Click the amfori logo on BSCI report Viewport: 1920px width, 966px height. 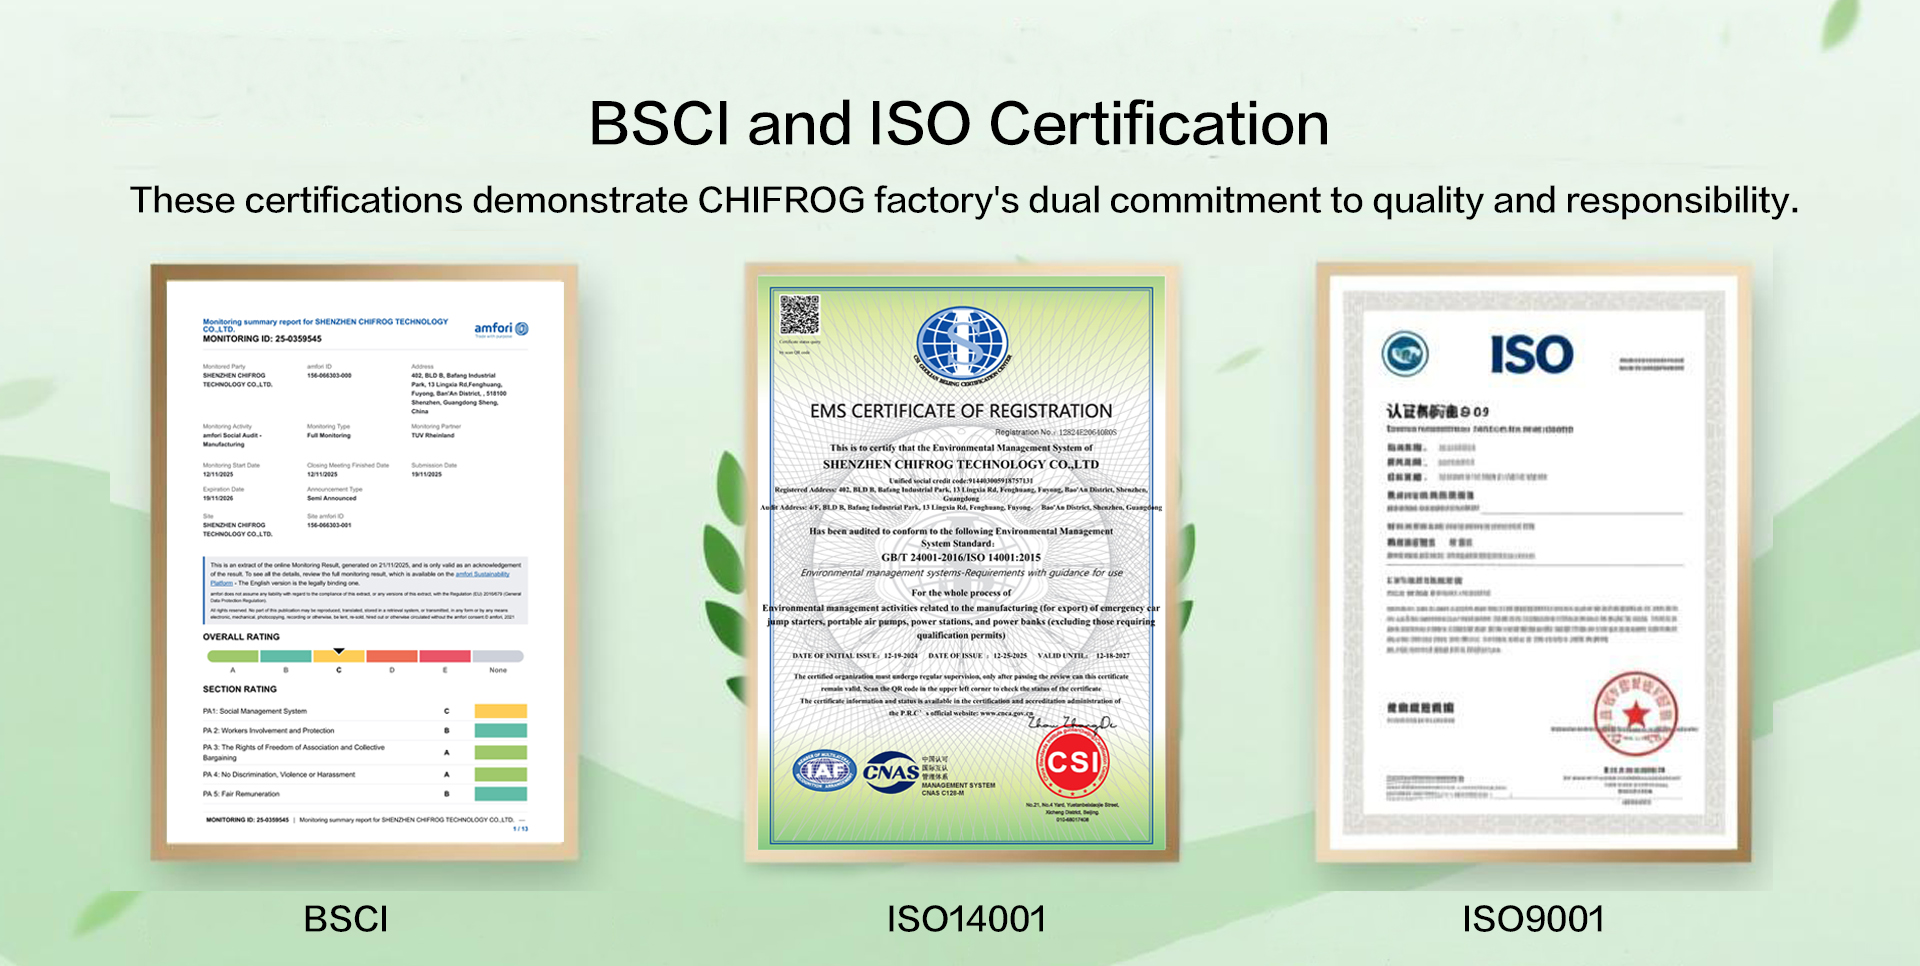(x=501, y=329)
